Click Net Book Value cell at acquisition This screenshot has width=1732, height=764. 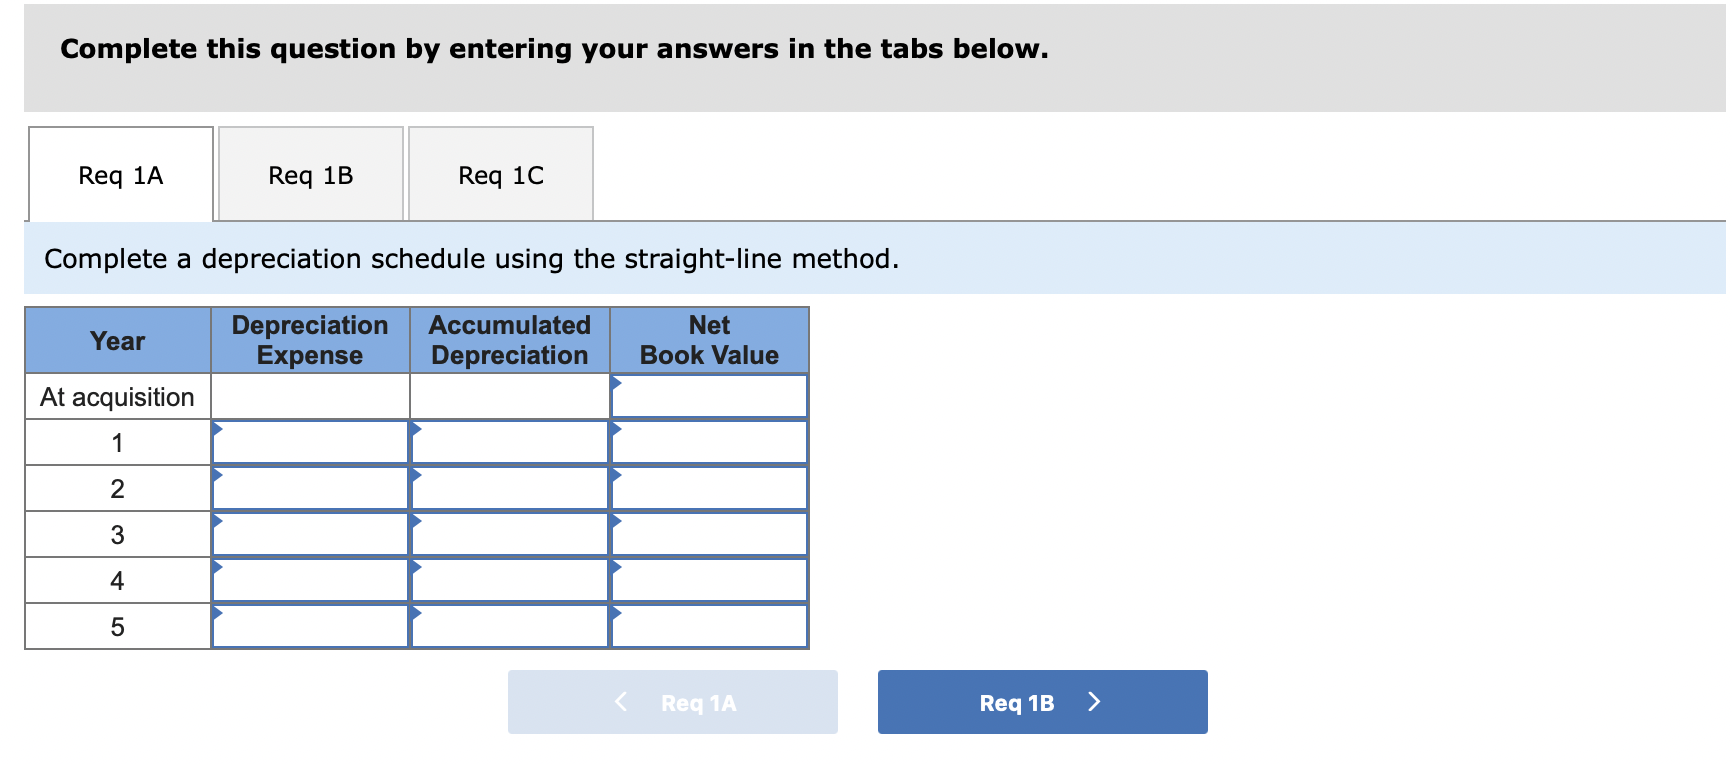pos(709,397)
